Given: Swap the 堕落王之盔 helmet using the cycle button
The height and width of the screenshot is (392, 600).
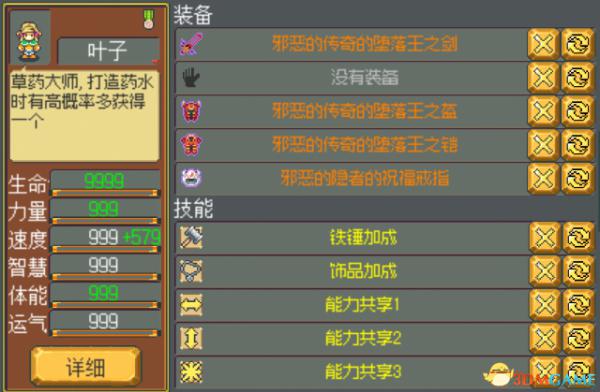Looking at the screenshot, I should coord(578,111).
